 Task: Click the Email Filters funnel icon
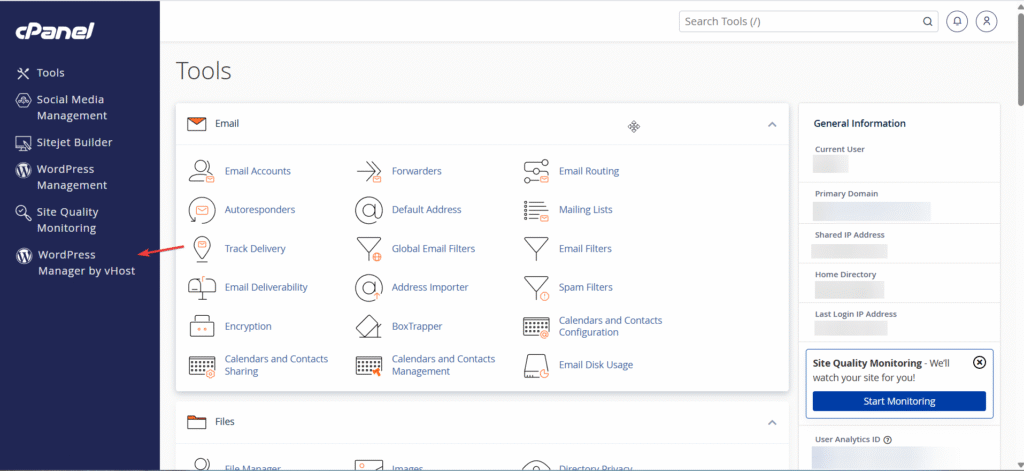click(536, 248)
